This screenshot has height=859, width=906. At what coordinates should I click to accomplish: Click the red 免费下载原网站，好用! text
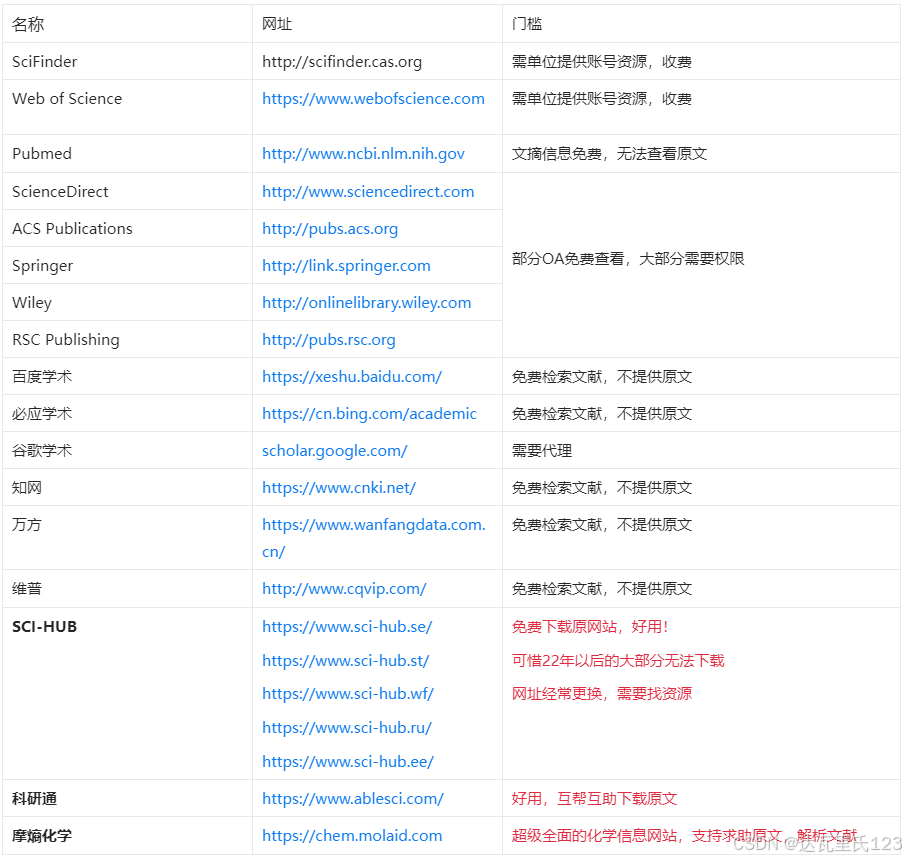click(590, 627)
